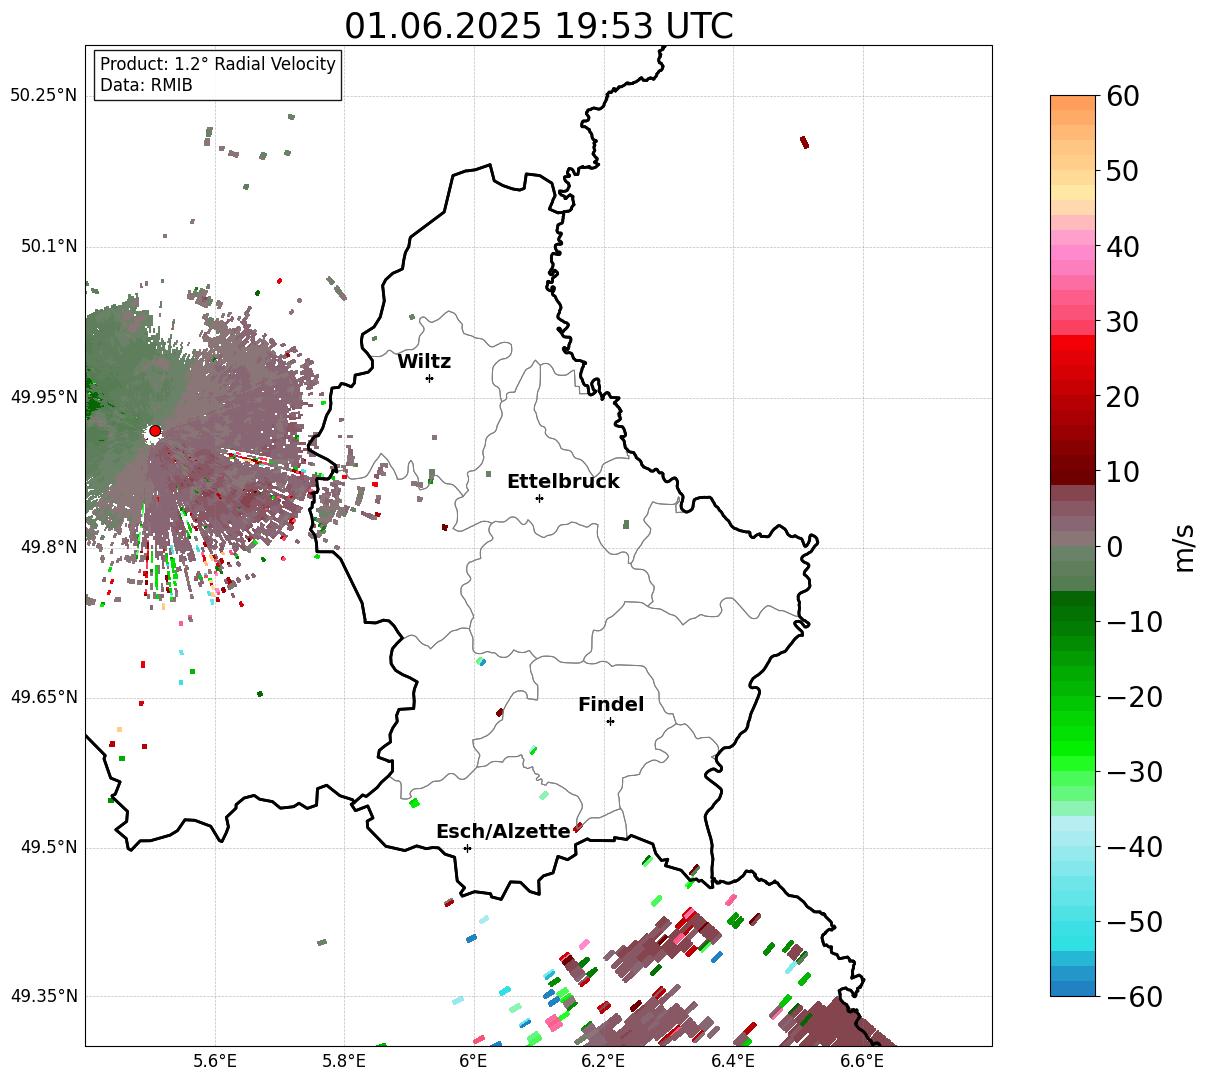Click the 5.8°E longitude label

point(344,1061)
